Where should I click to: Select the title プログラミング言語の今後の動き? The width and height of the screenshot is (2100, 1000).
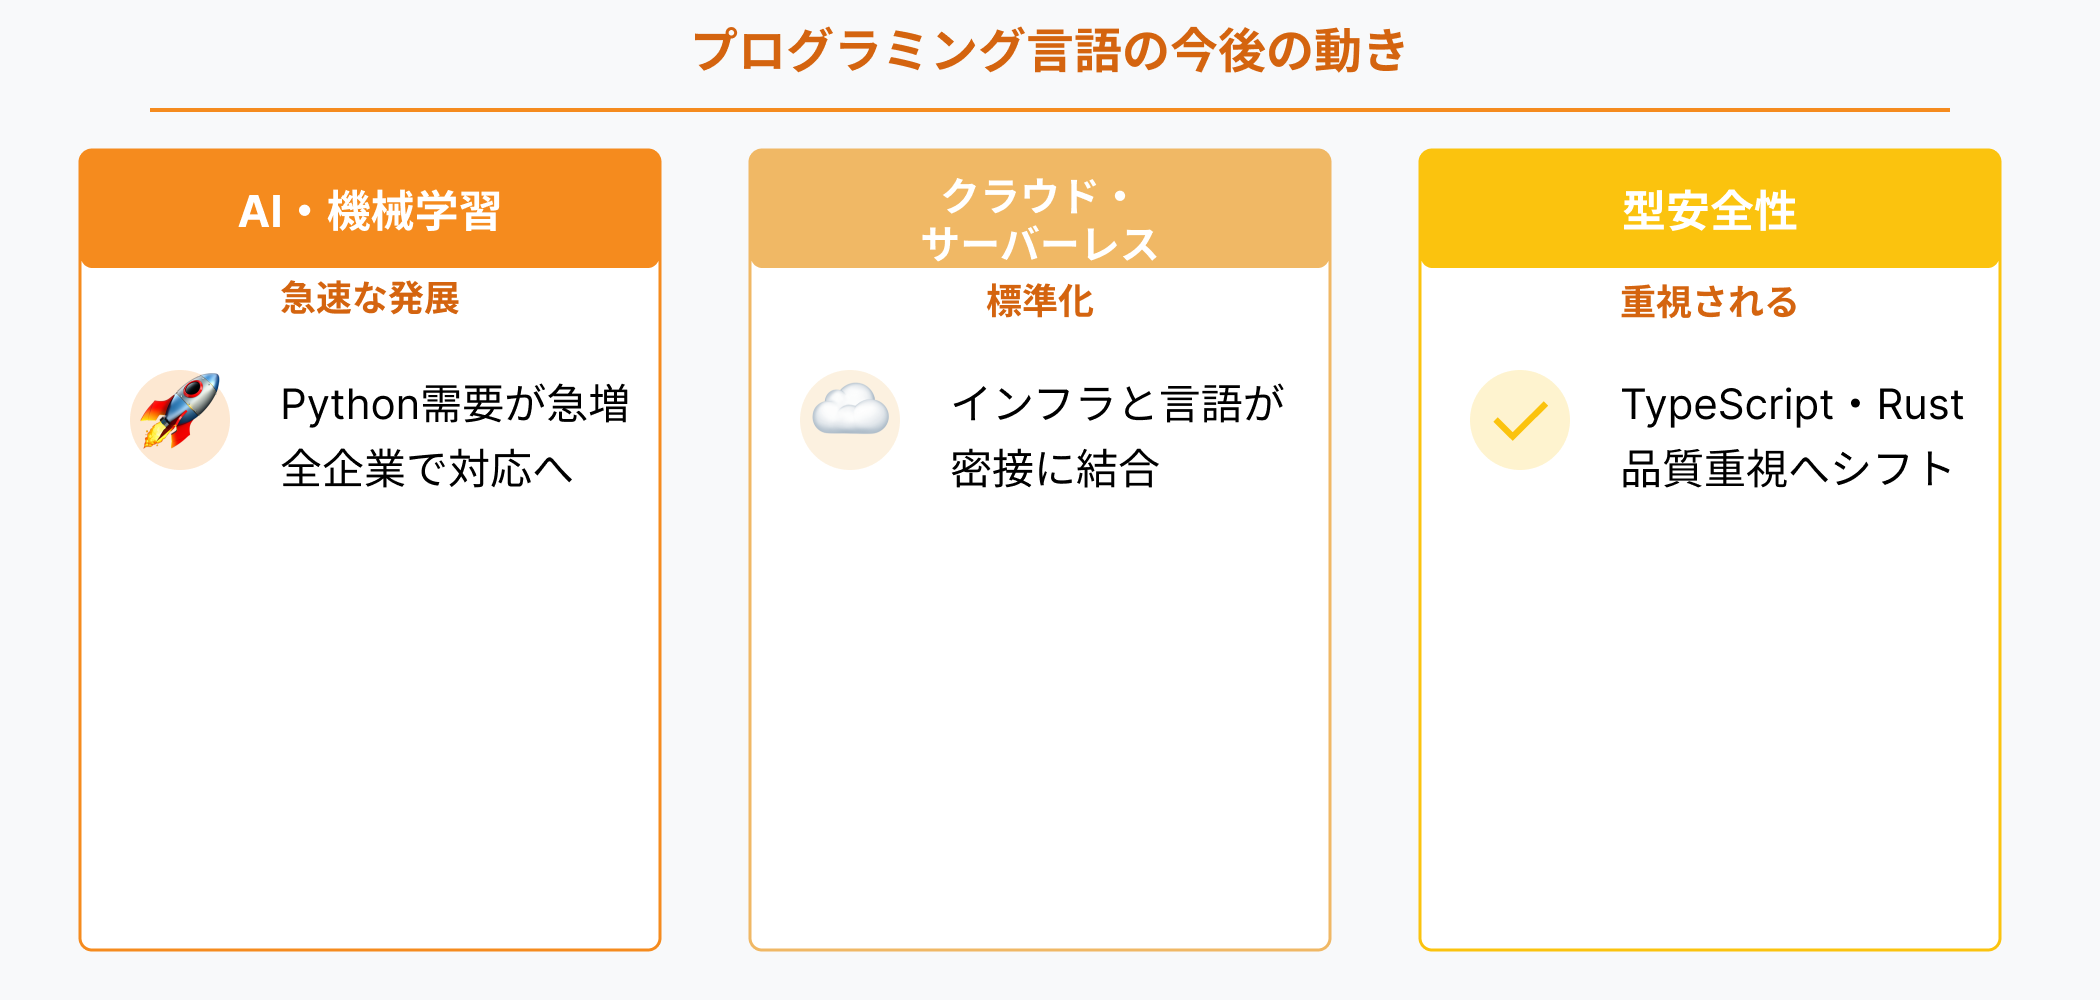pyautogui.click(x=1050, y=51)
